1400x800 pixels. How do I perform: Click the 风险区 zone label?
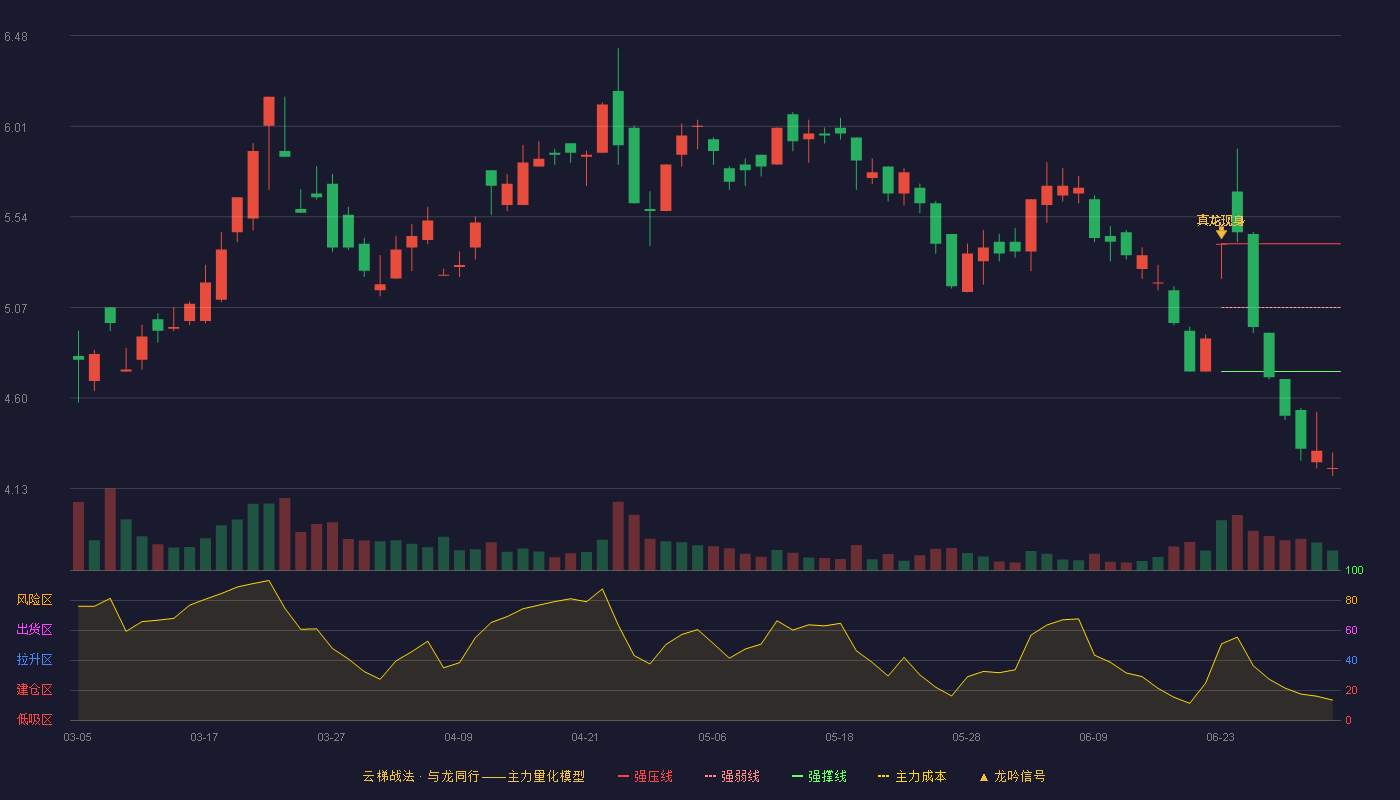34,600
